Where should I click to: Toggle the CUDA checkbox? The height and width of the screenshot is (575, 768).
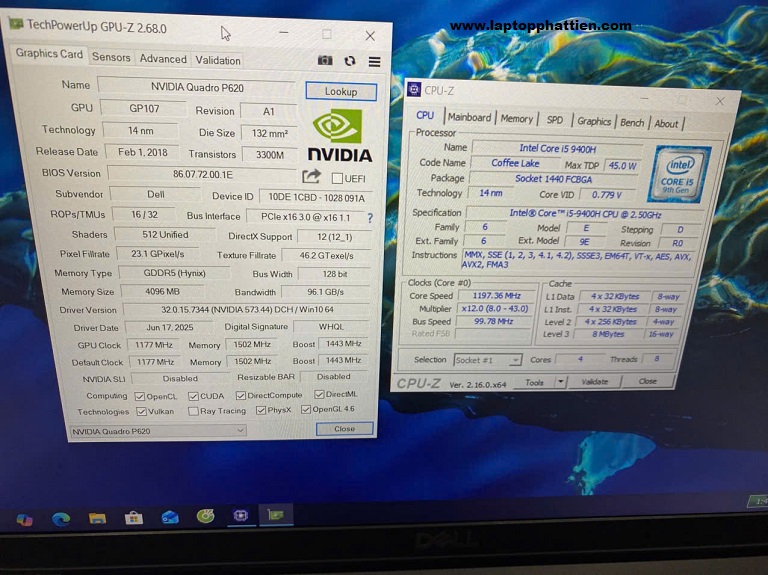(x=191, y=396)
